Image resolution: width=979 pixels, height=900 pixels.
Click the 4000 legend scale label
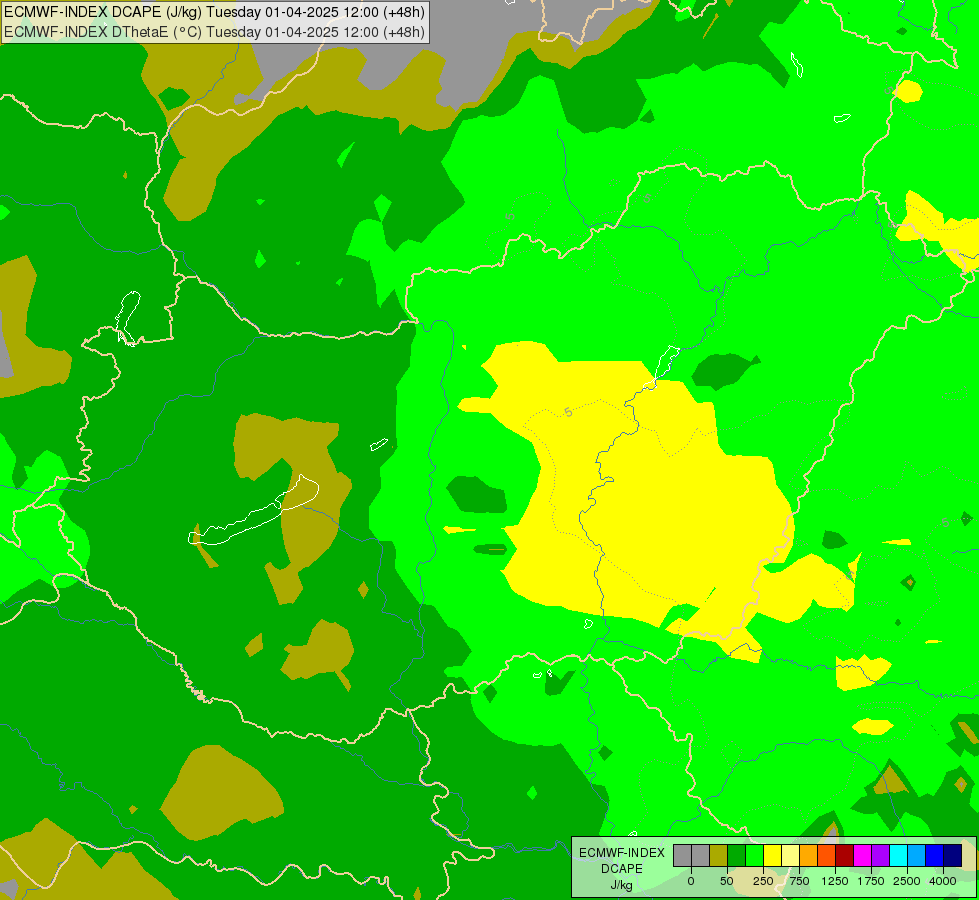pos(943,881)
